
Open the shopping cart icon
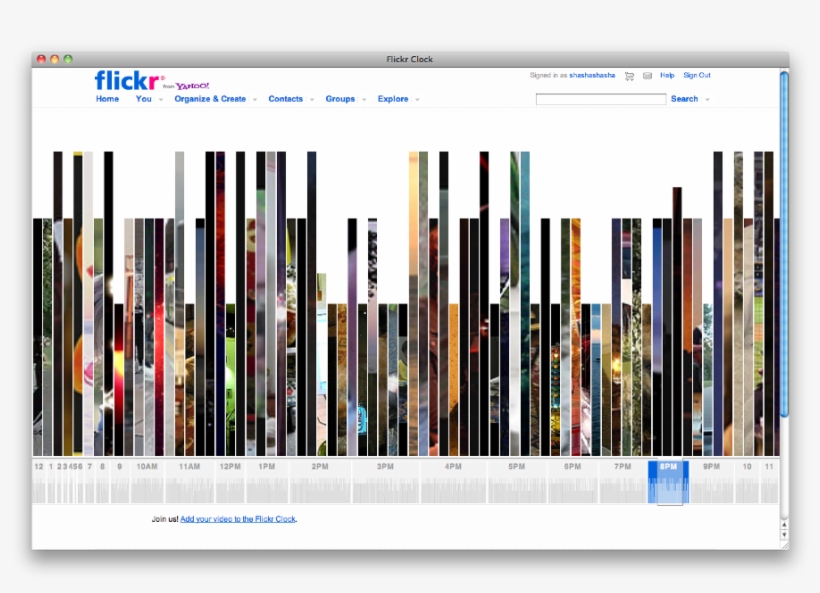tap(629, 75)
